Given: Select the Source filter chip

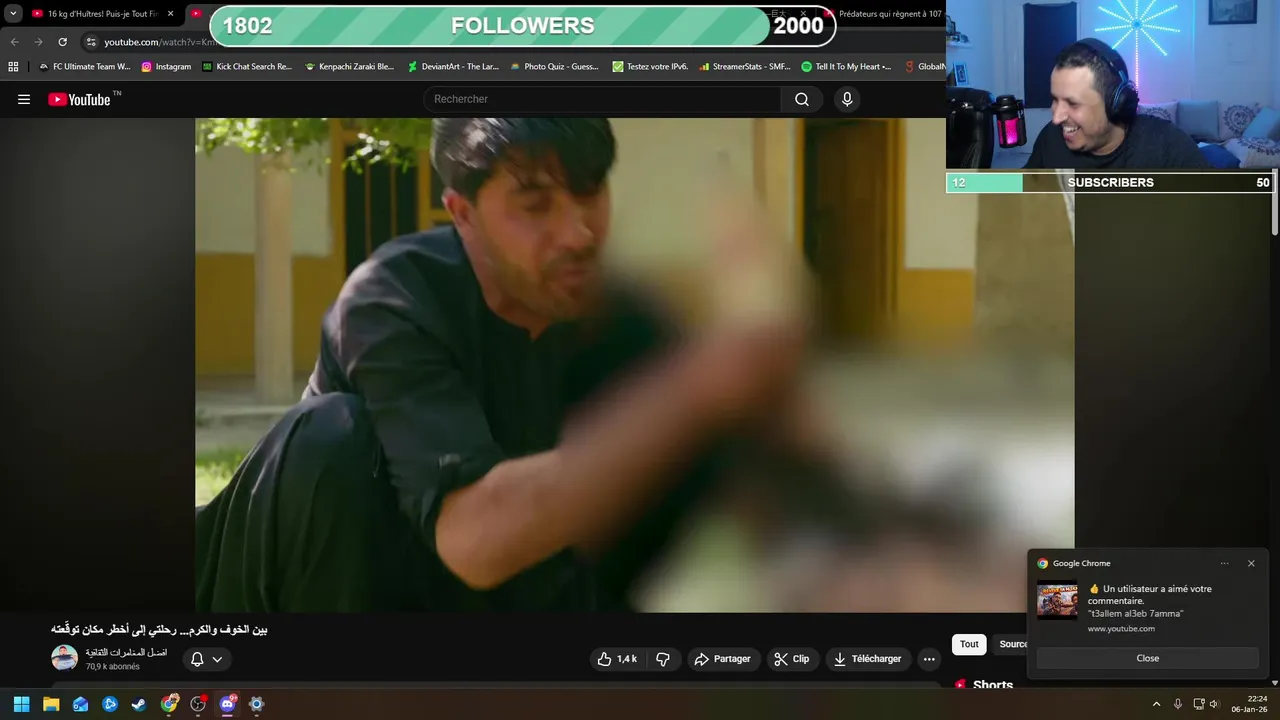Looking at the screenshot, I should (1012, 644).
